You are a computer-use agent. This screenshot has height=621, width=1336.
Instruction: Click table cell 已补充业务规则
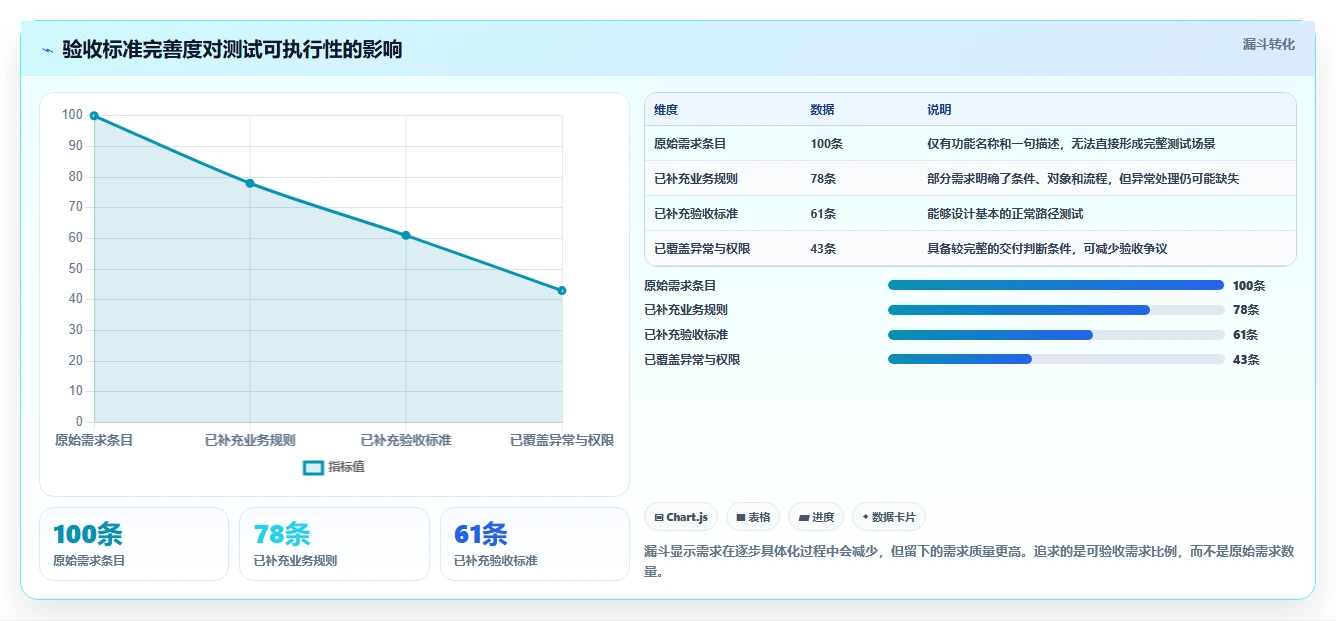(x=696, y=179)
